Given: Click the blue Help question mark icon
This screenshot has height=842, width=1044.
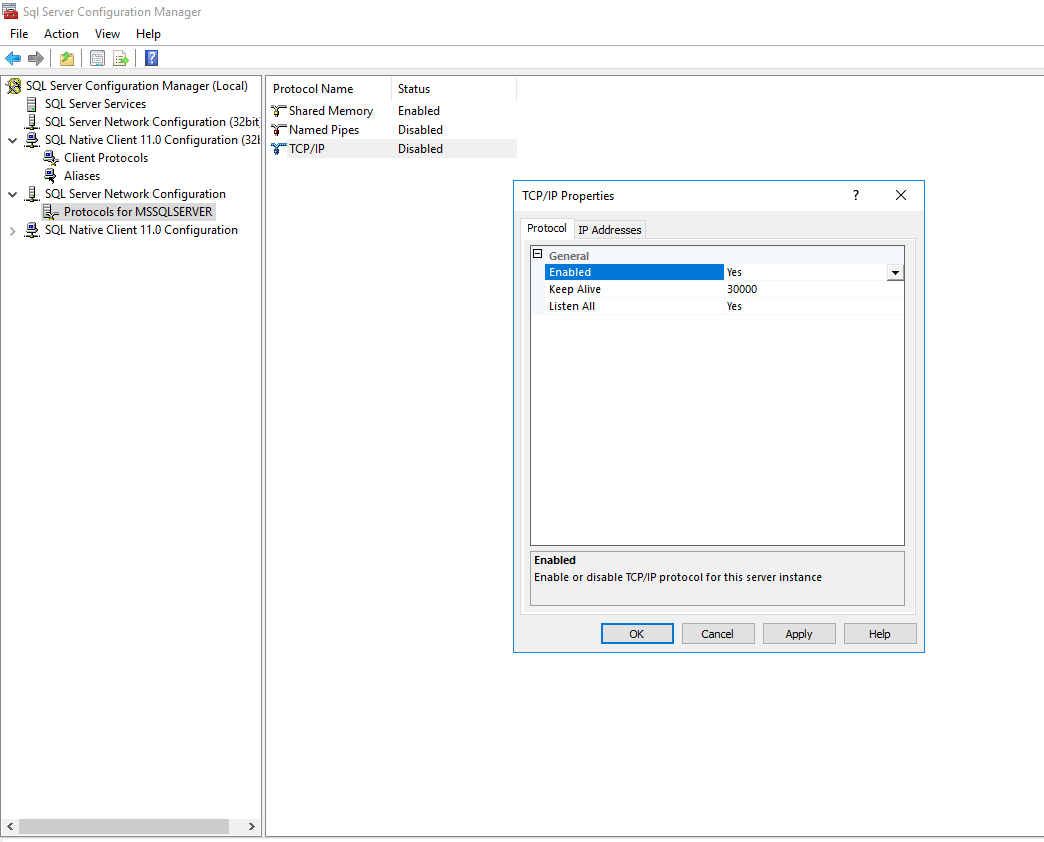Looking at the screenshot, I should point(151,58).
